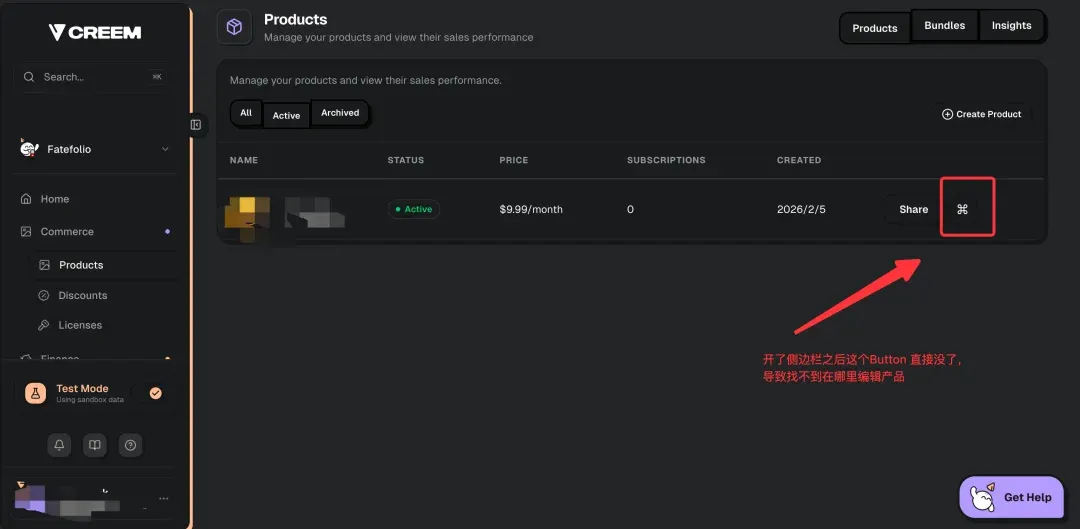
Task: Open the account three-dots menu
Action: (164, 498)
